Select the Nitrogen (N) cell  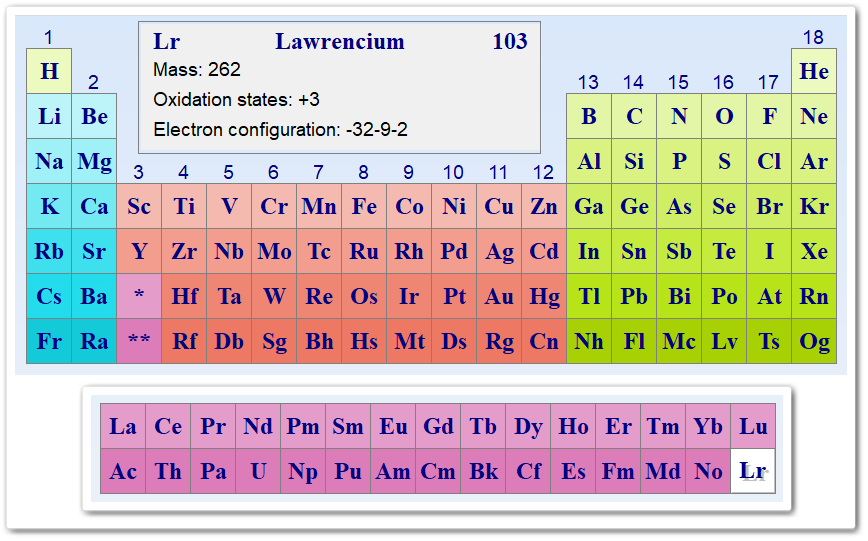(679, 116)
